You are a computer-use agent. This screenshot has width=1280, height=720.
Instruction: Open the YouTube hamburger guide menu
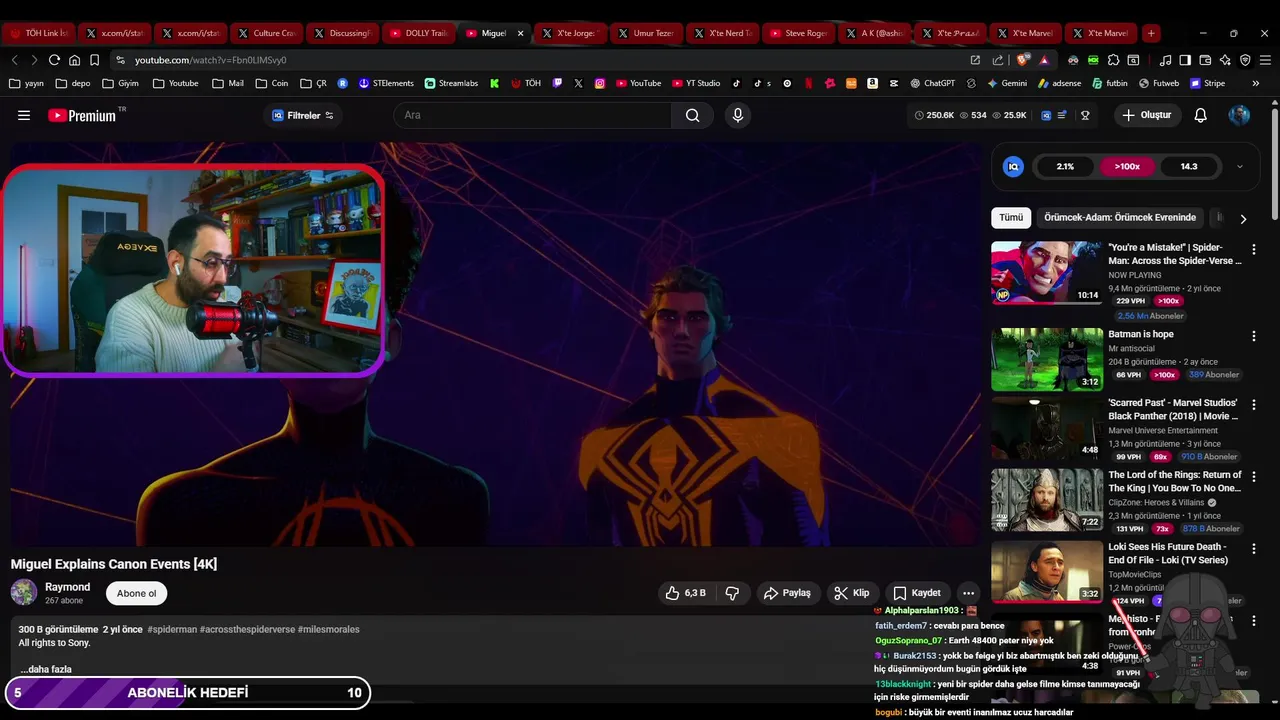click(x=24, y=115)
